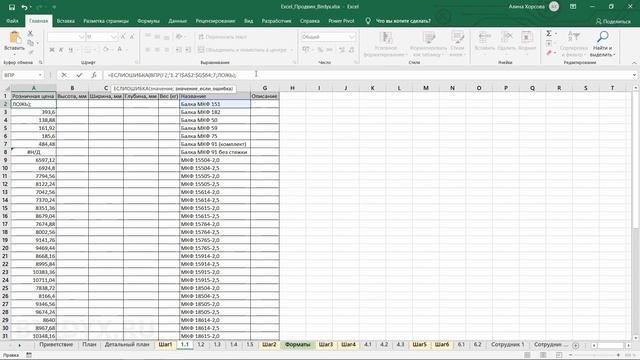Open Customize Quick Access Toolbar dropdown

54,7
